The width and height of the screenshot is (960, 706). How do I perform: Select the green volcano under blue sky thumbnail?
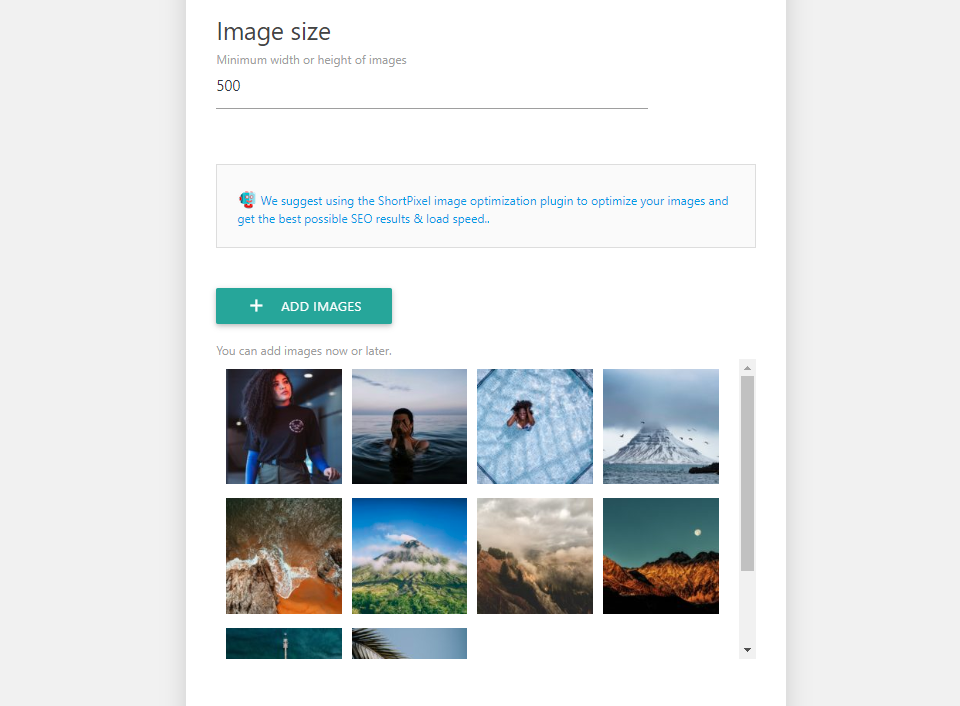point(410,556)
